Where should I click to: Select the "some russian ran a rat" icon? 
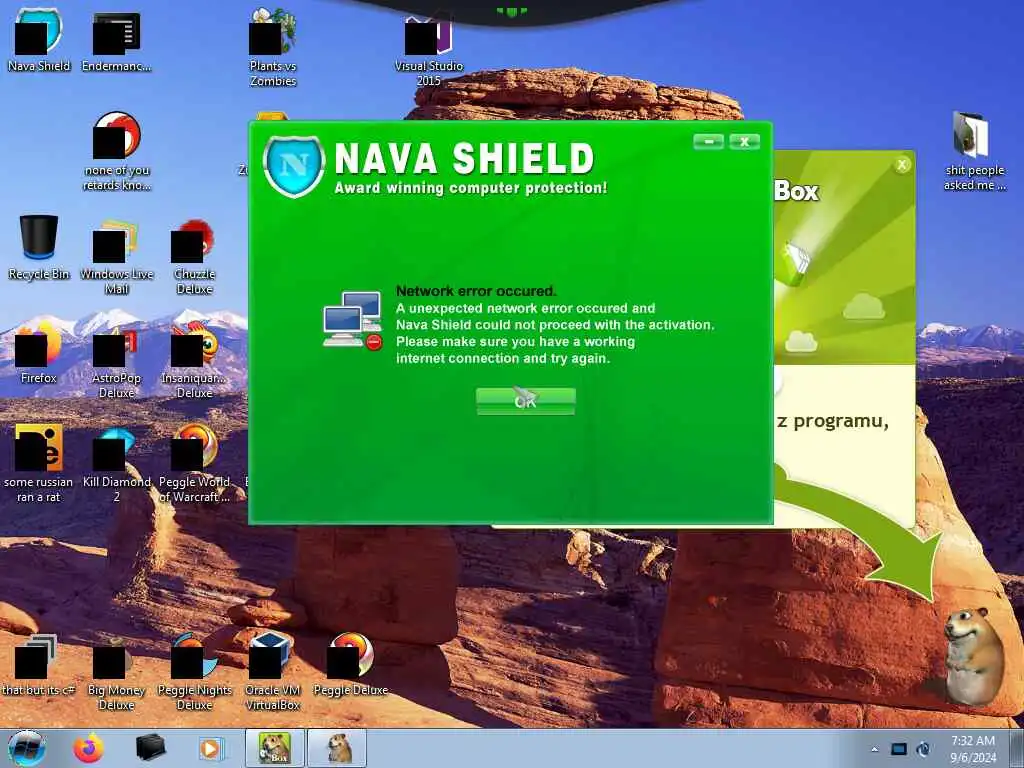[39, 463]
